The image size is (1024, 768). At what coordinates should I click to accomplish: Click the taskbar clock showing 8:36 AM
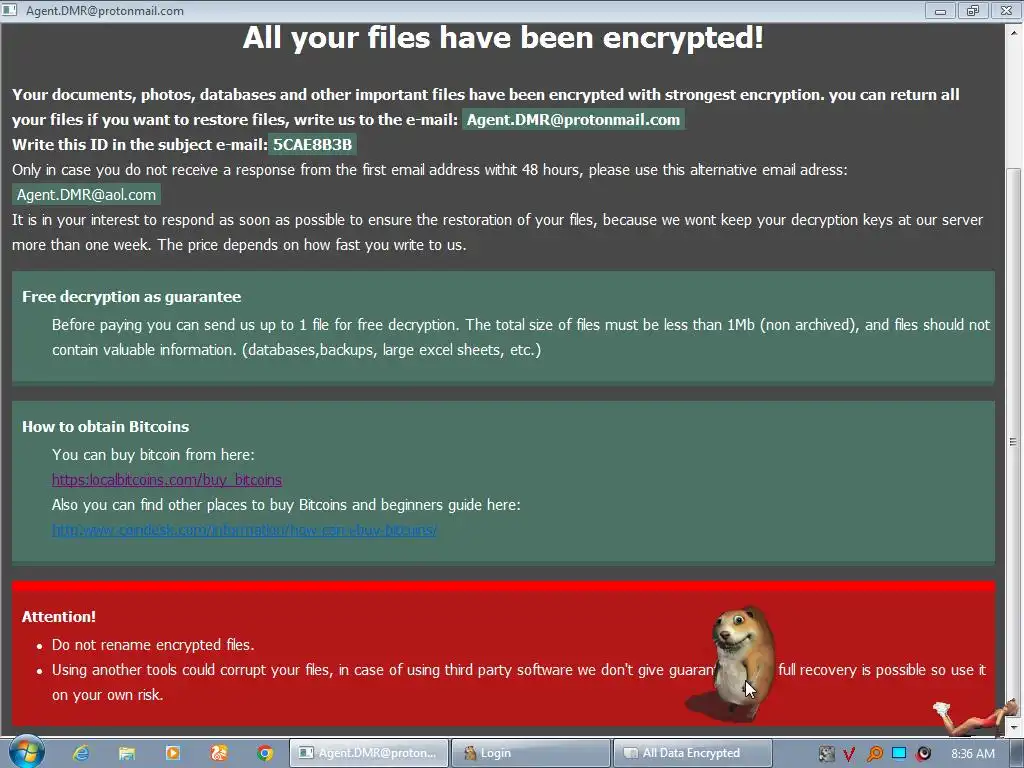973,754
